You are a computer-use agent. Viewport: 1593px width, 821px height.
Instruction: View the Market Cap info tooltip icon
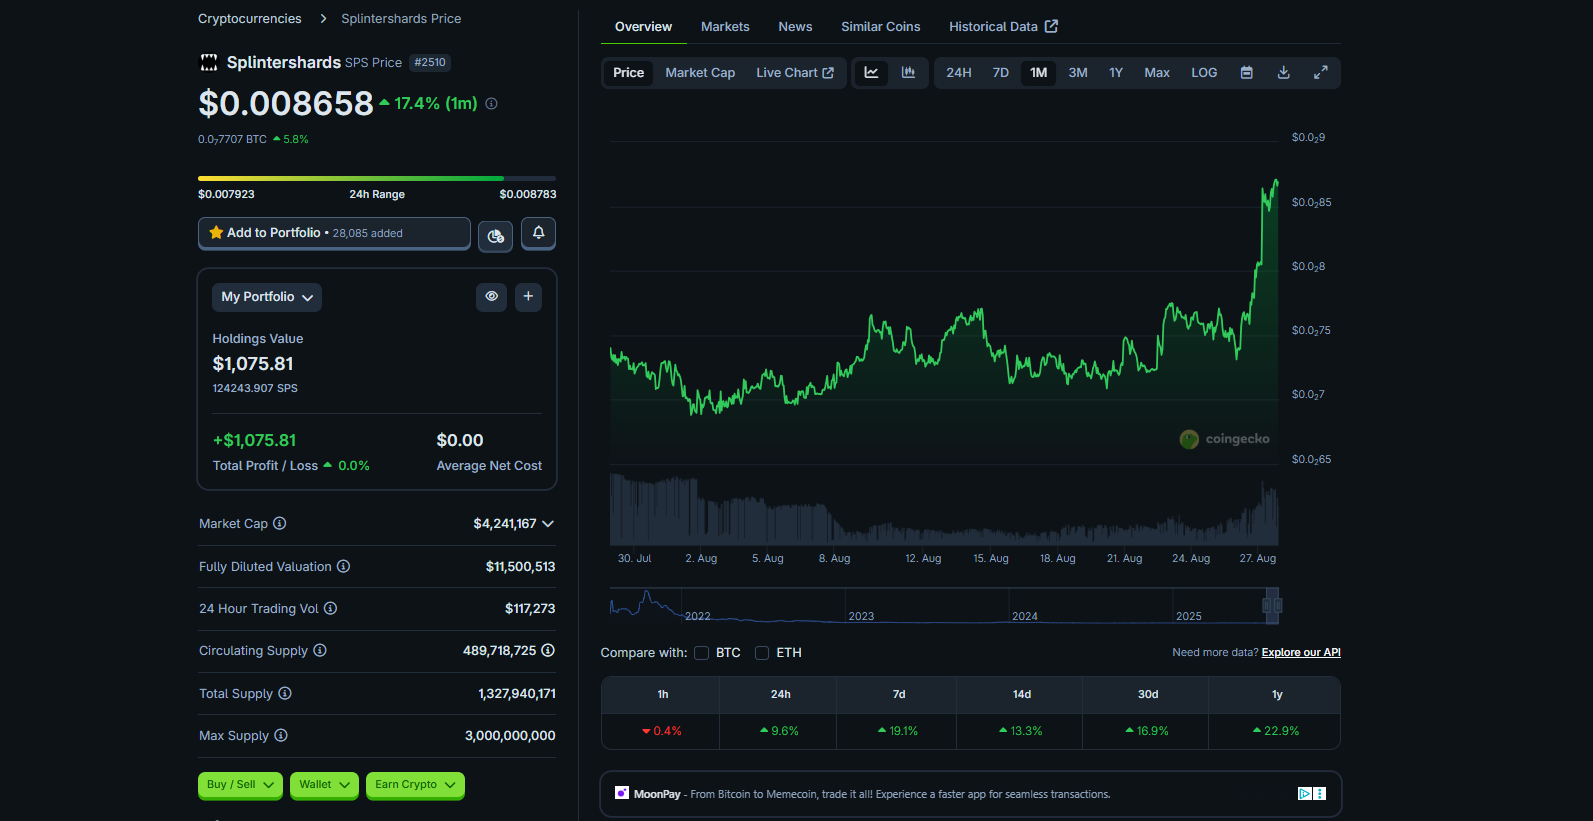pyautogui.click(x=280, y=523)
